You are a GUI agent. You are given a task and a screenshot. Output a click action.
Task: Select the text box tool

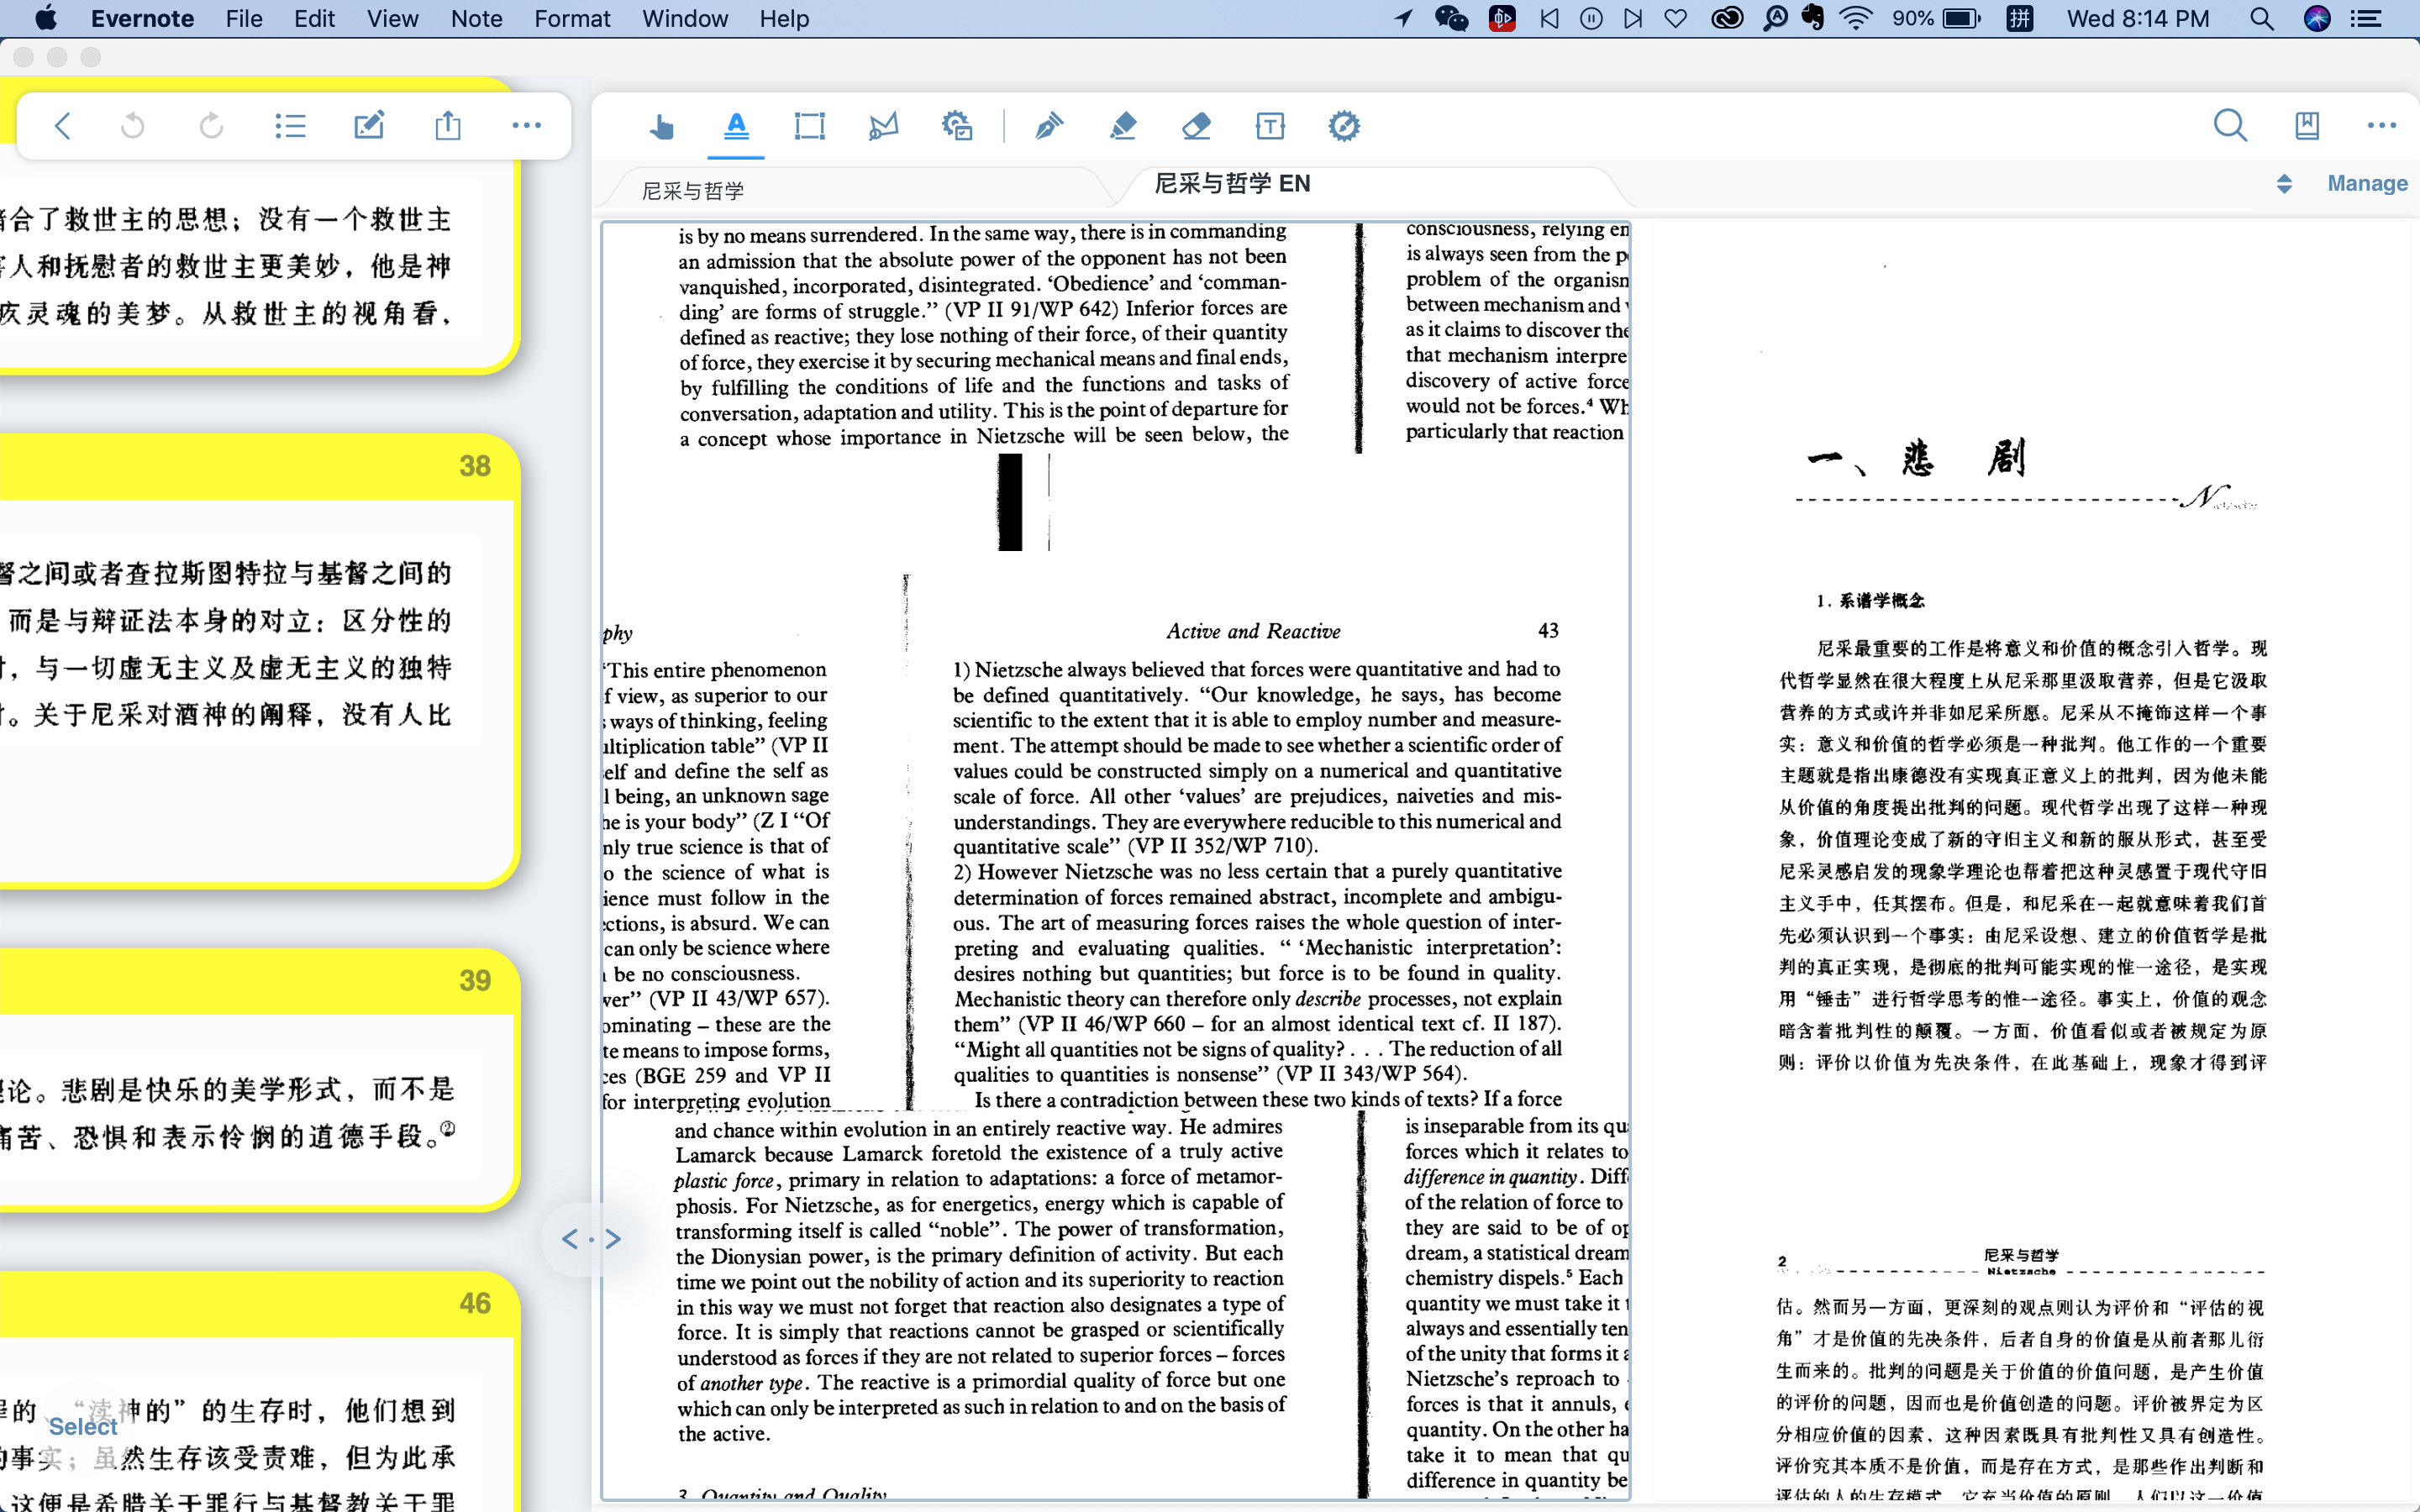[1270, 126]
